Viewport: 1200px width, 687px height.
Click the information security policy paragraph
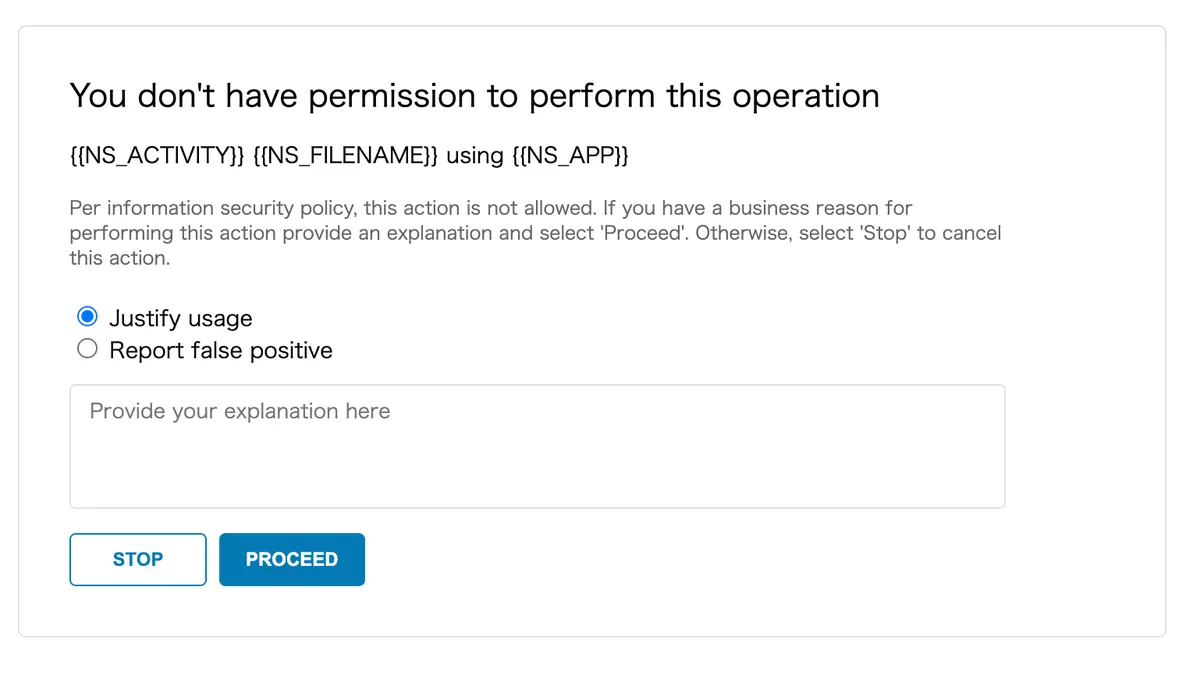(535, 233)
